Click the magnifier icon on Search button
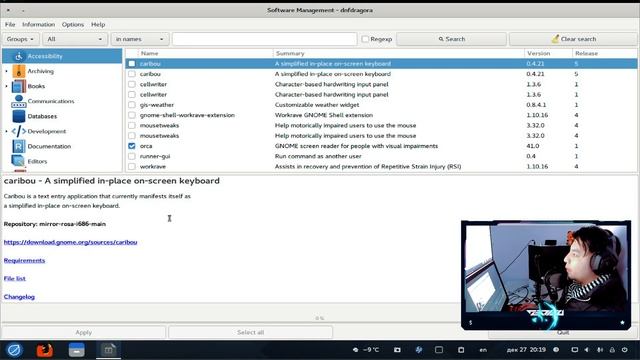 pyautogui.click(x=441, y=39)
